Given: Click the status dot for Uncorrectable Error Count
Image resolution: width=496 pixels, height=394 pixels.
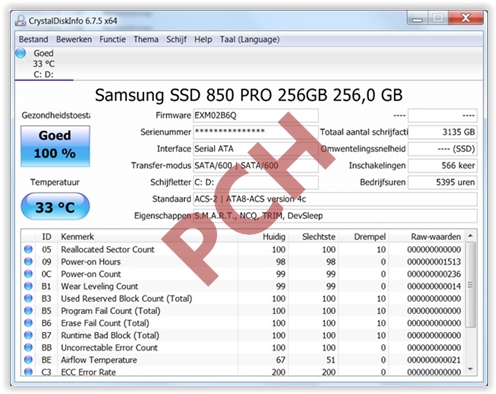Looking at the screenshot, I should coord(28,347).
